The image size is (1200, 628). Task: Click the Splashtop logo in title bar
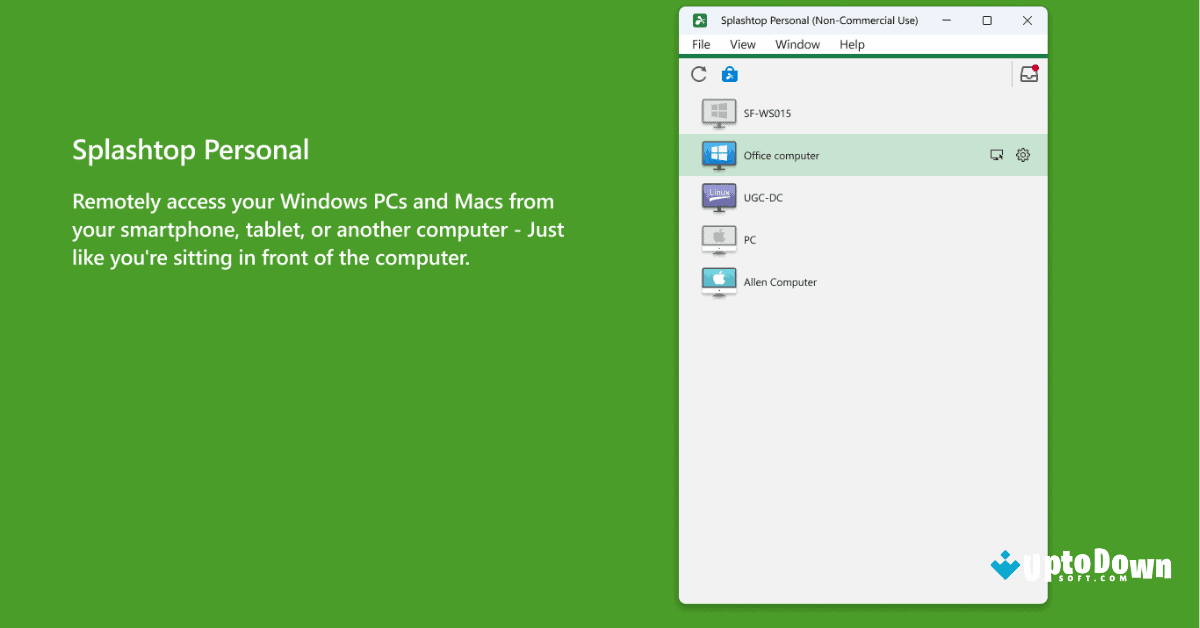(701, 20)
